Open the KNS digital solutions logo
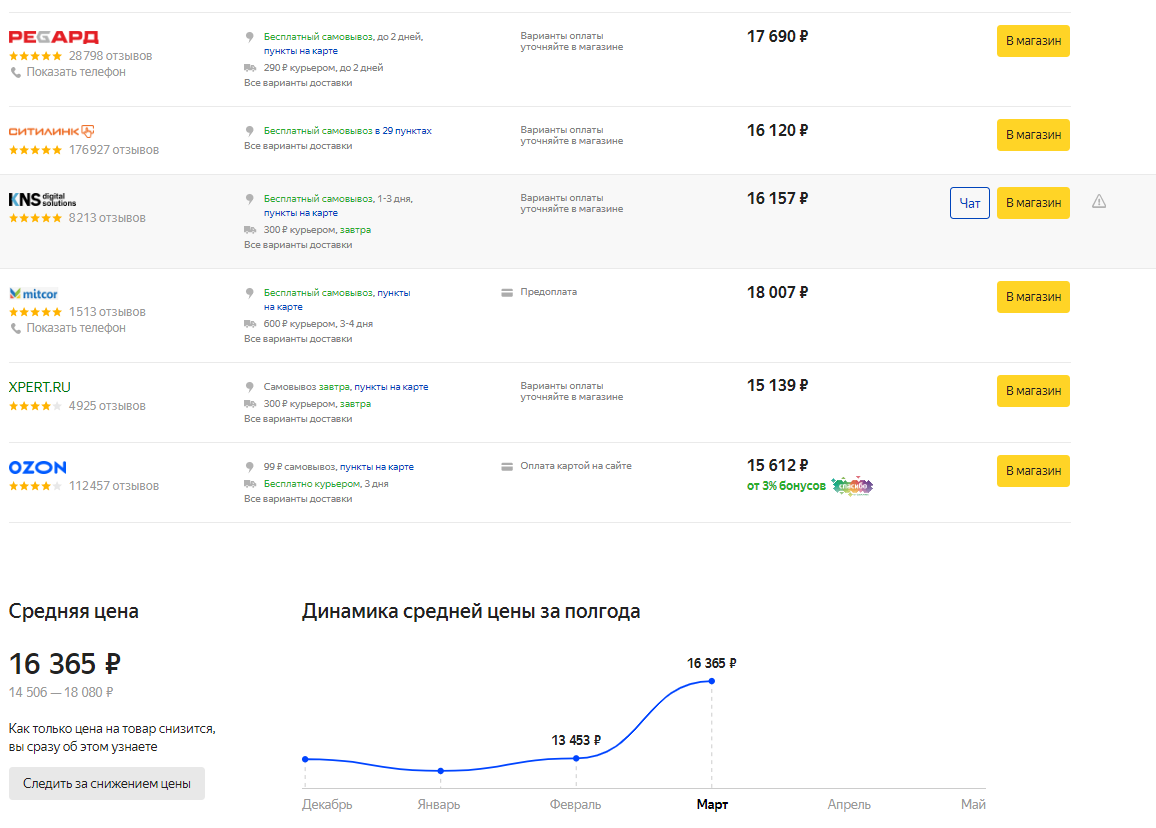Viewport: 1156px width, 828px height. coord(42,199)
